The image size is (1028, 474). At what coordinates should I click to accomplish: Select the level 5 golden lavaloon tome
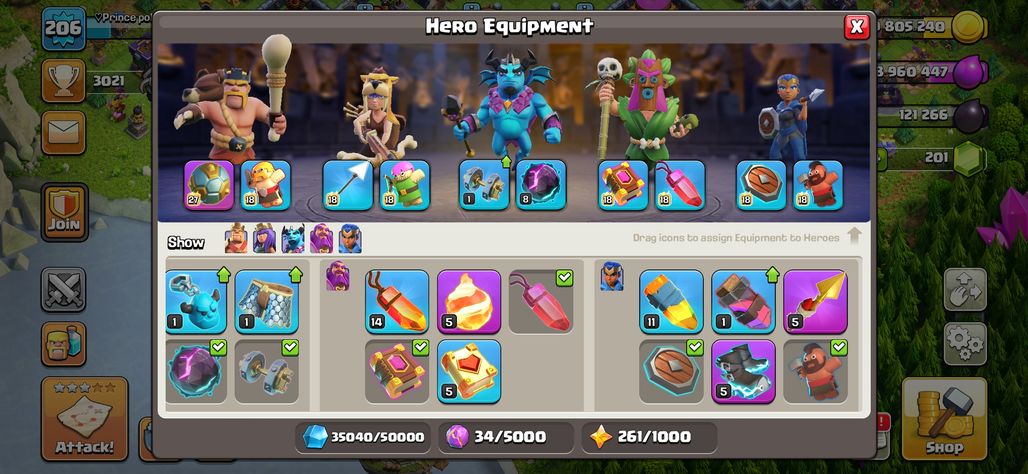tap(469, 371)
